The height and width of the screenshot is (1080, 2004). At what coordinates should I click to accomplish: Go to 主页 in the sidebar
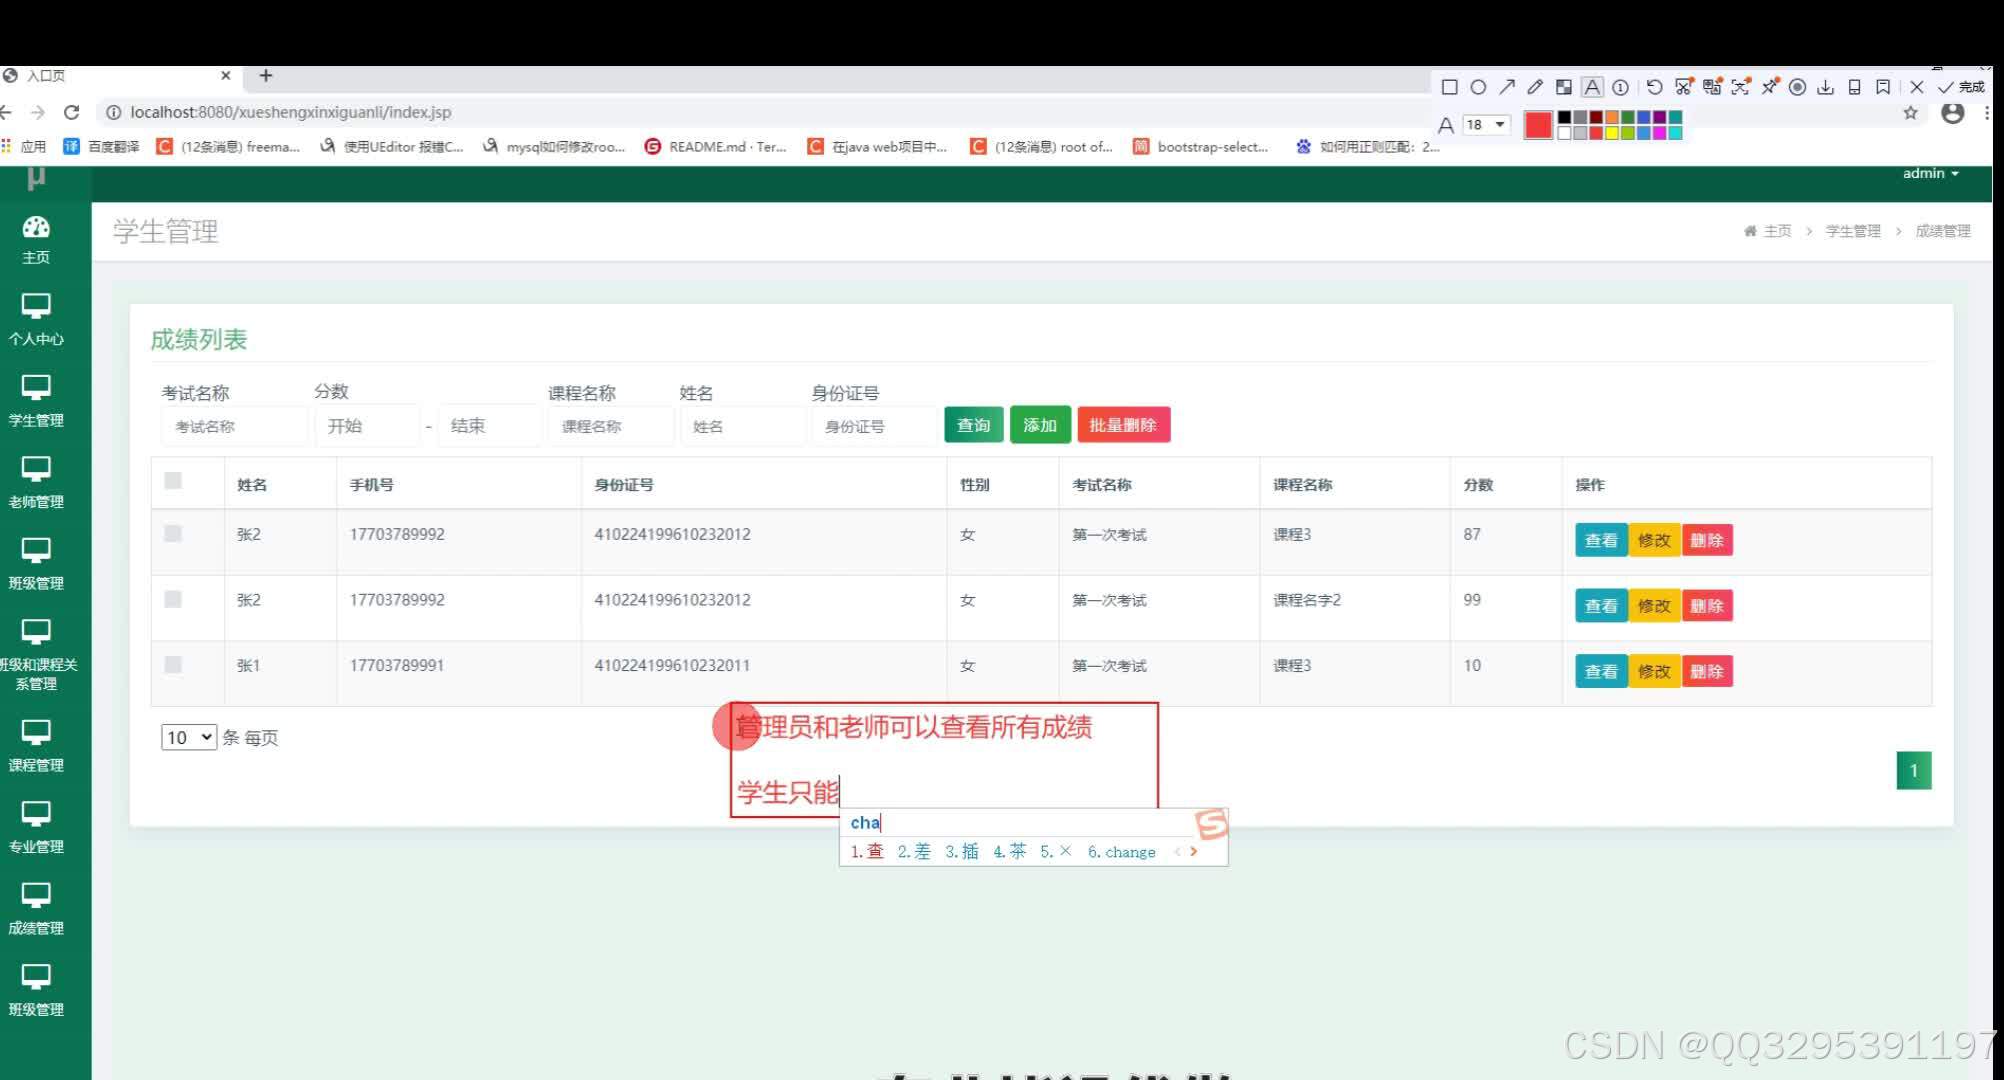click(36, 240)
